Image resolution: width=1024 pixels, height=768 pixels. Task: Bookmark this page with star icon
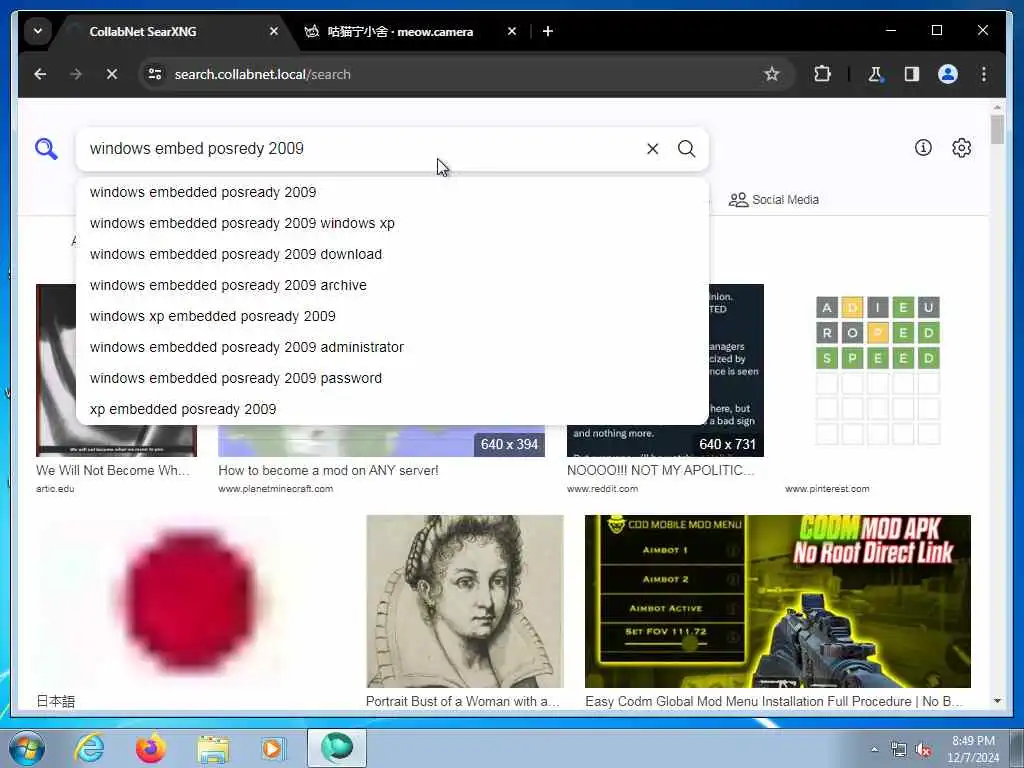click(x=772, y=74)
